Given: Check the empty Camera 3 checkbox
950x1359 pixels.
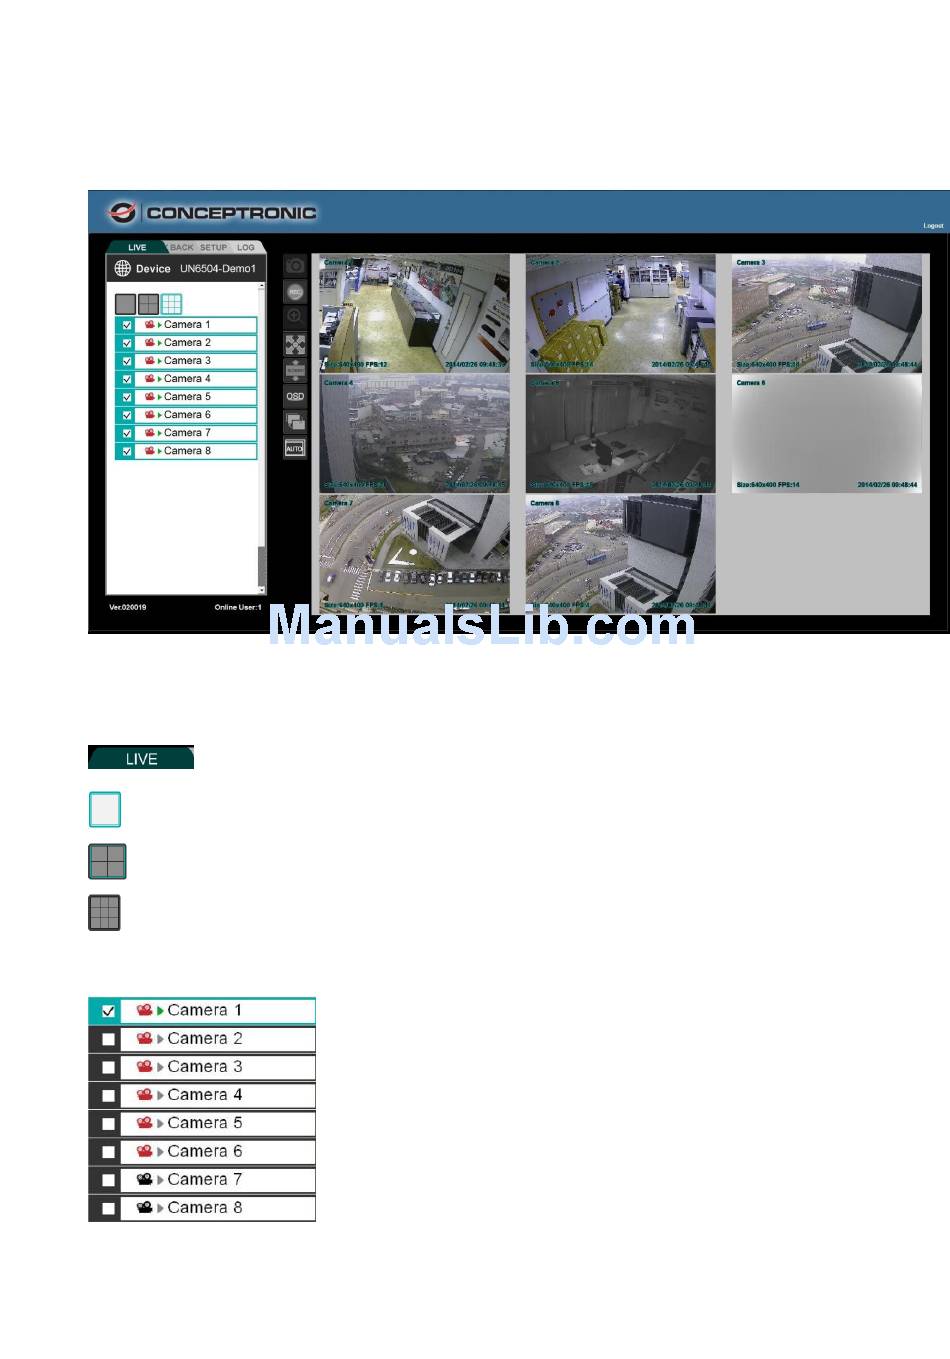Looking at the screenshot, I should point(108,1067).
